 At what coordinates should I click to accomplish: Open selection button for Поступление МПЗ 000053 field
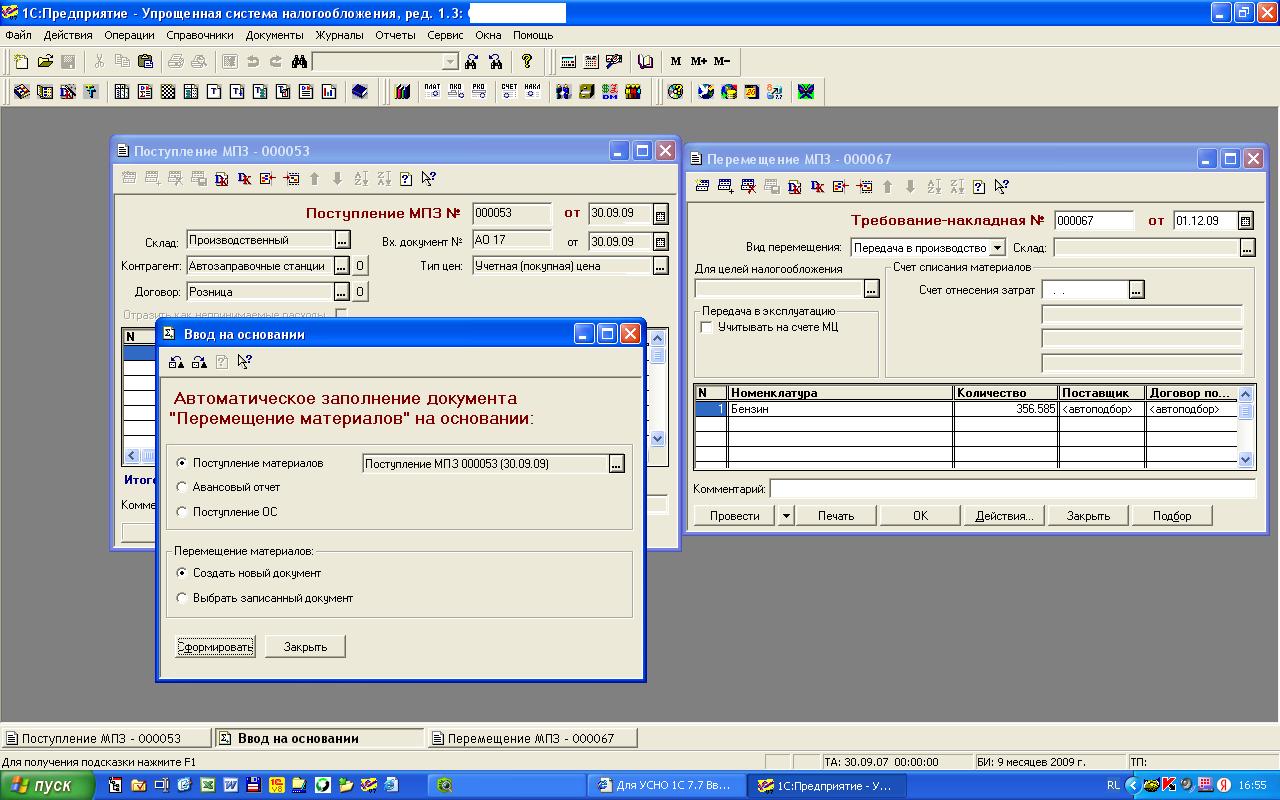tap(616, 464)
